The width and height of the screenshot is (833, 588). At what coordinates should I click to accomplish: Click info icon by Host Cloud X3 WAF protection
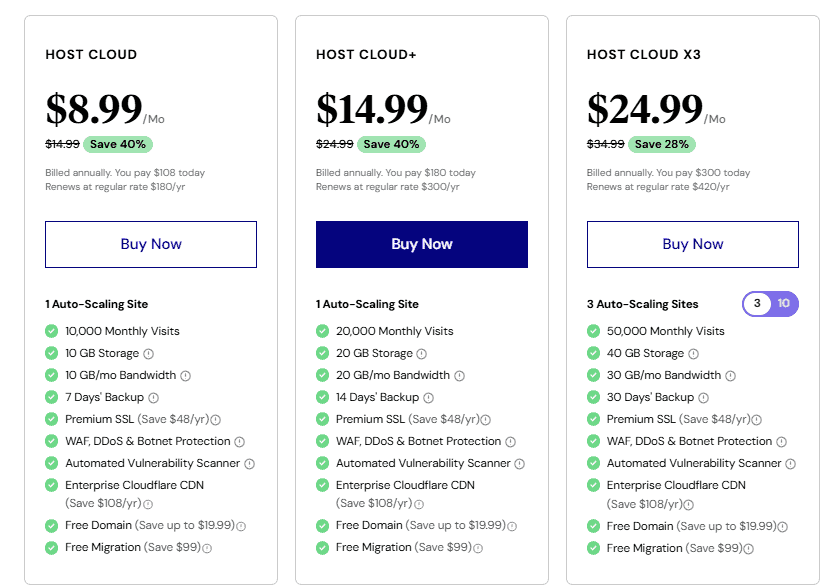click(x=782, y=442)
